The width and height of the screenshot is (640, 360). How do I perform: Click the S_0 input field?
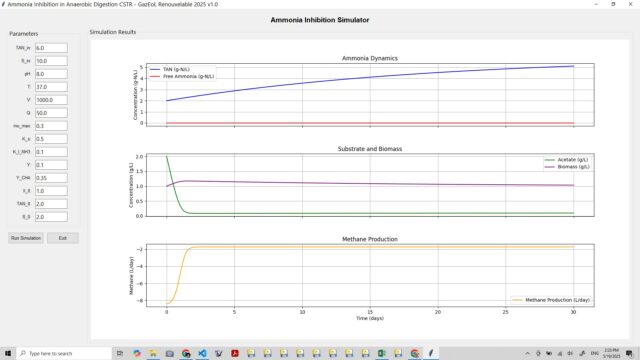tap(51, 217)
